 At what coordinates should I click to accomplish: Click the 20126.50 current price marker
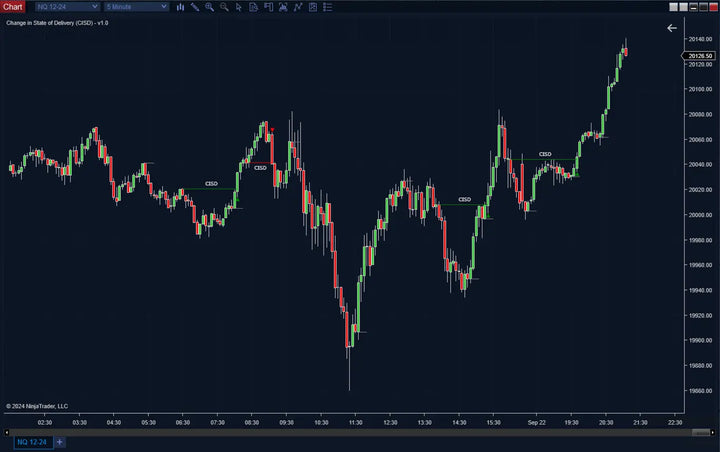click(x=700, y=56)
